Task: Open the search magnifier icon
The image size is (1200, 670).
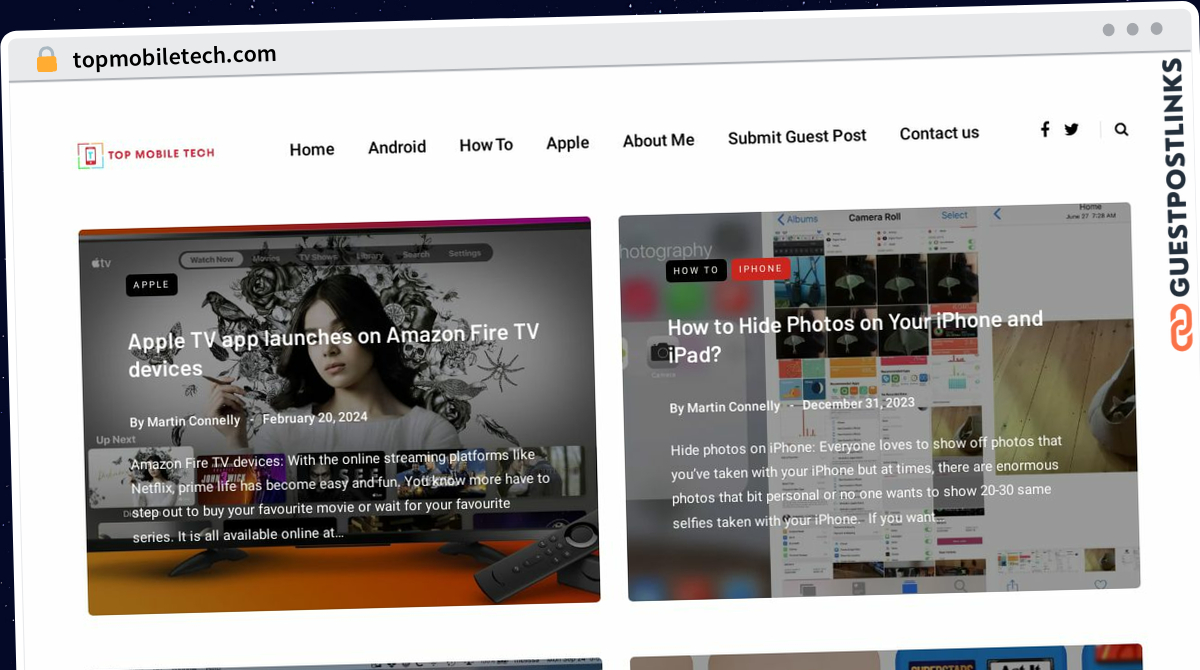Action: [x=1121, y=129]
